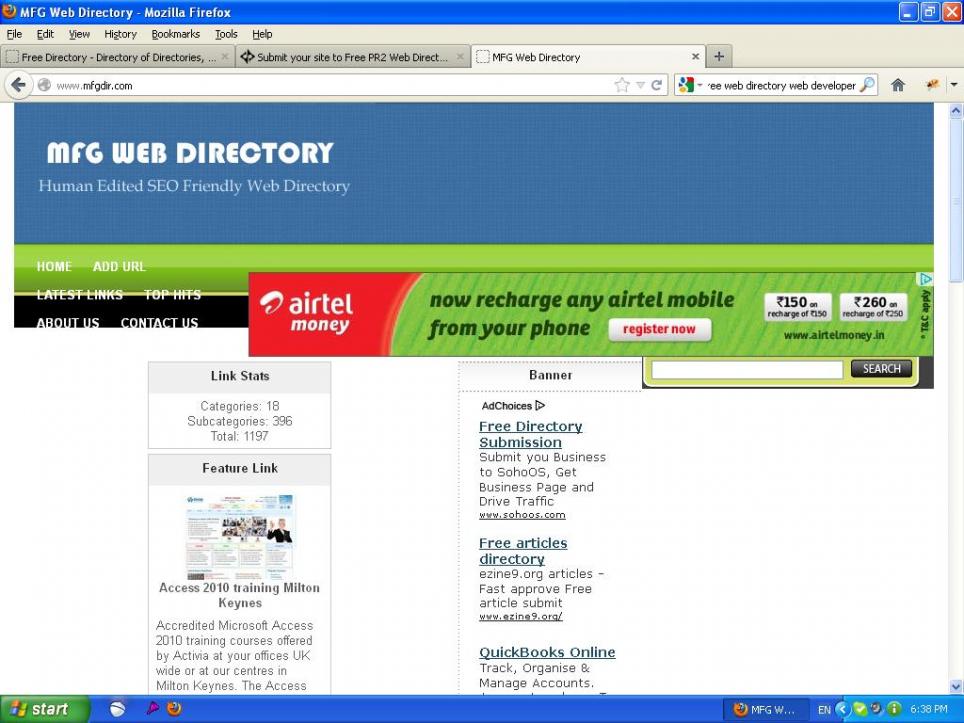Open QuickBooks Online ad link
This screenshot has width=964, height=723.
click(547, 652)
